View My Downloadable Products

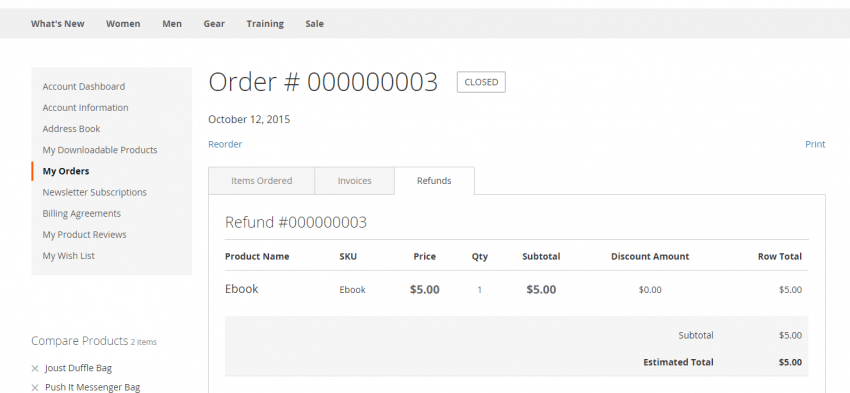coord(100,150)
